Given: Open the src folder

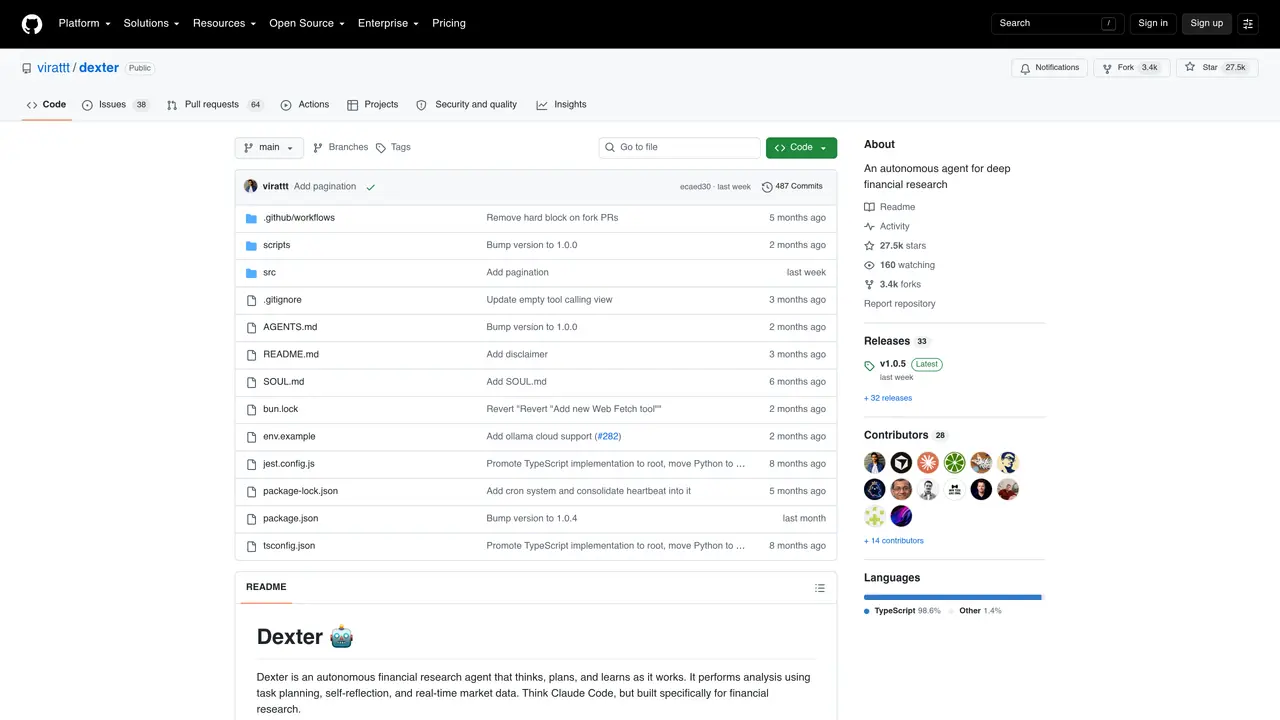Looking at the screenshot, I should (269, 272).
